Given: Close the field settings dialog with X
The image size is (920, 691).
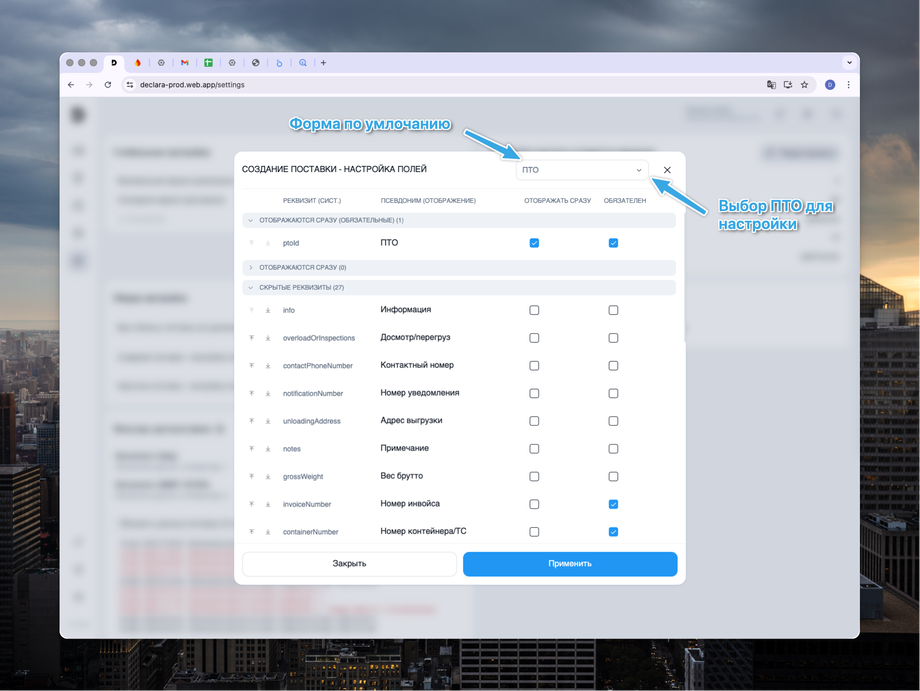Looking at the screenshot, I should (667, 170).
